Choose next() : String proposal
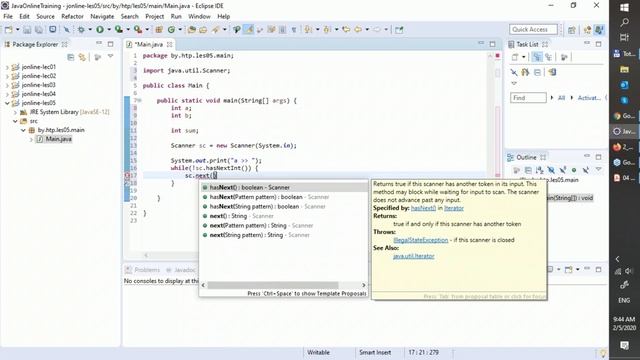This screenshot has height=360, width=640. click(x=284, y=216)
